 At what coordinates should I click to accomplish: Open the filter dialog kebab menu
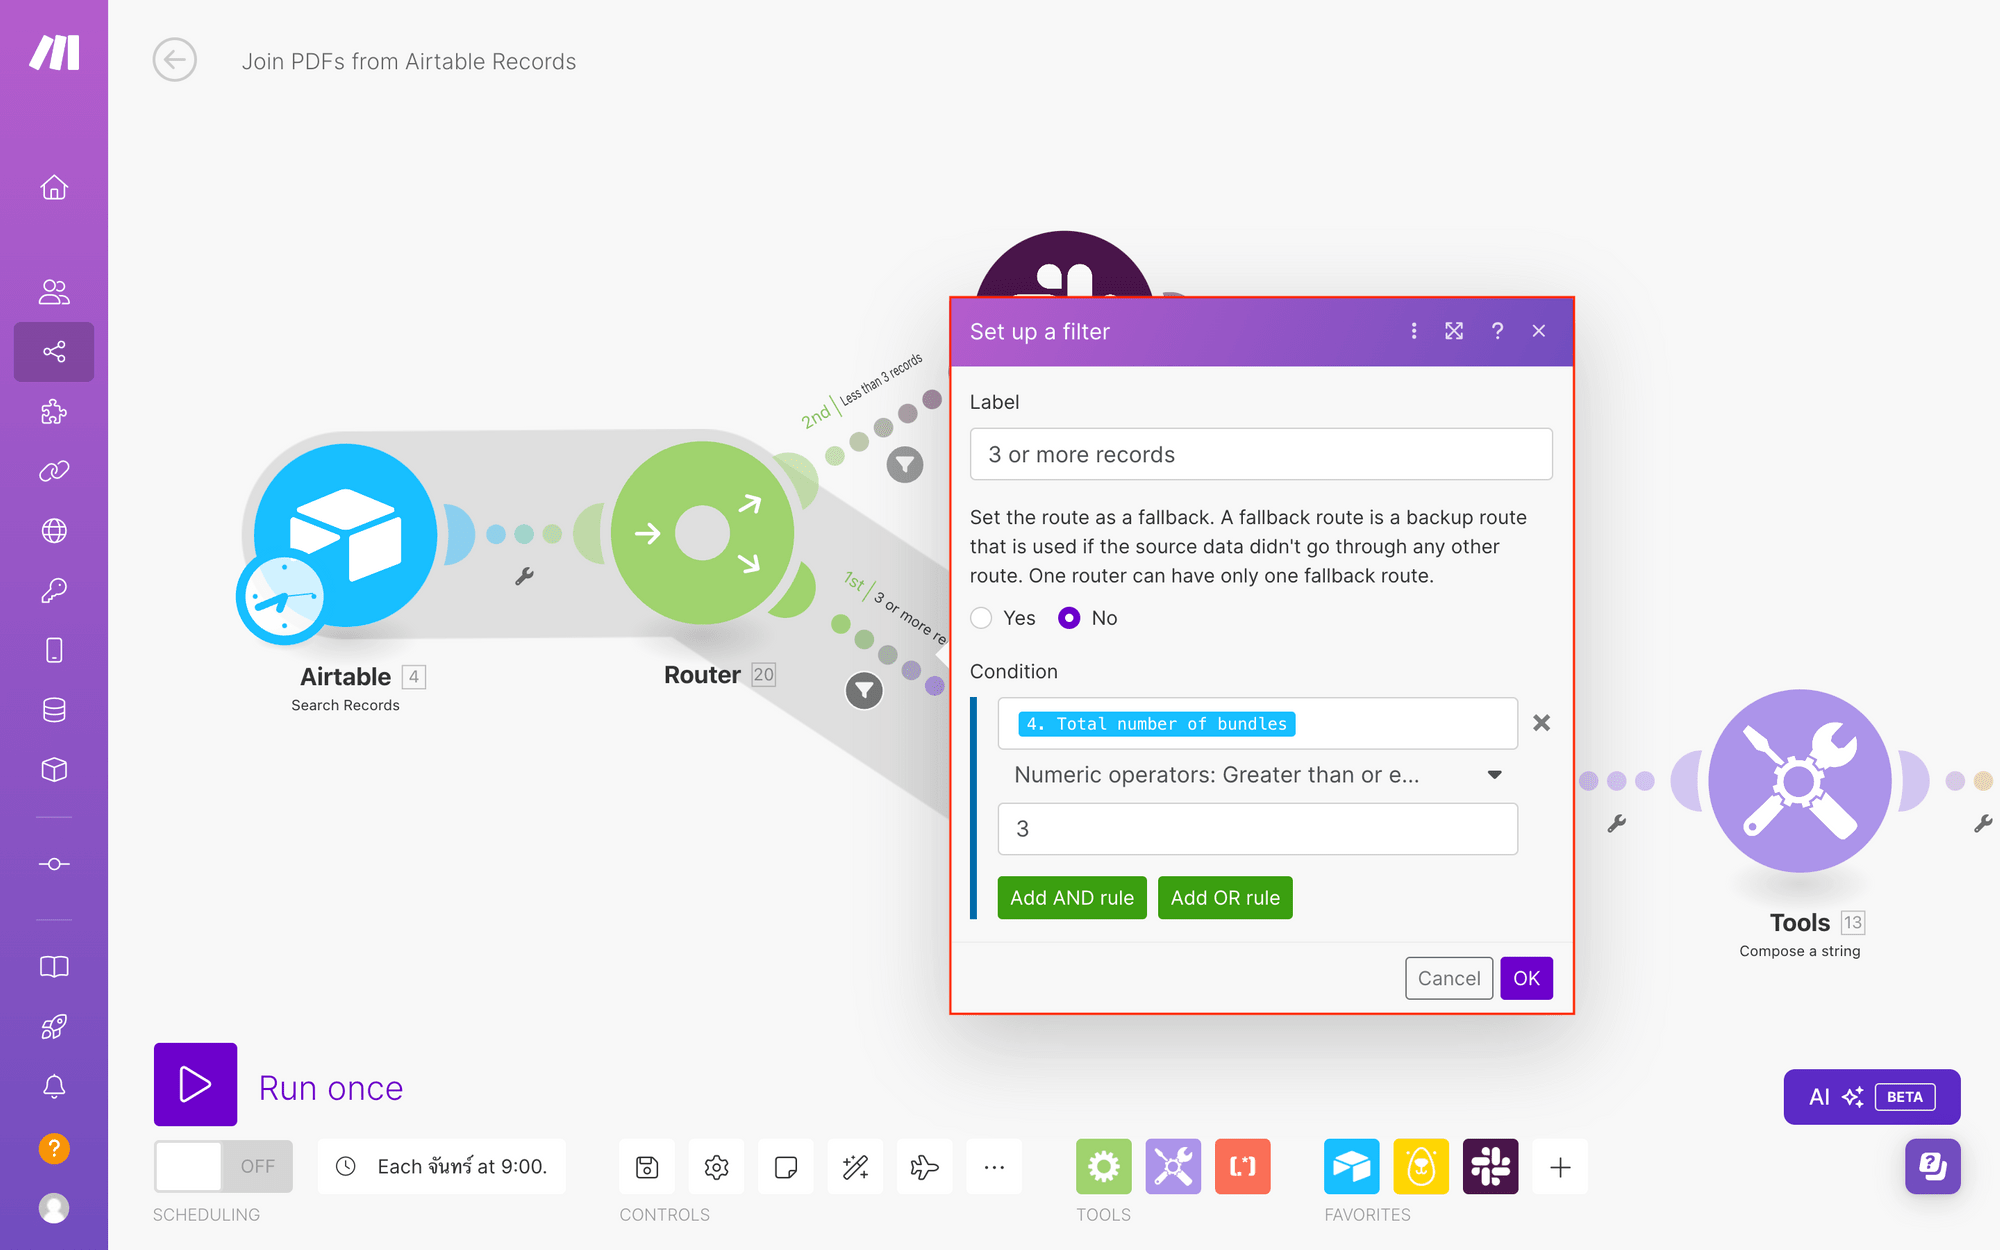(x=1413, y=331)
